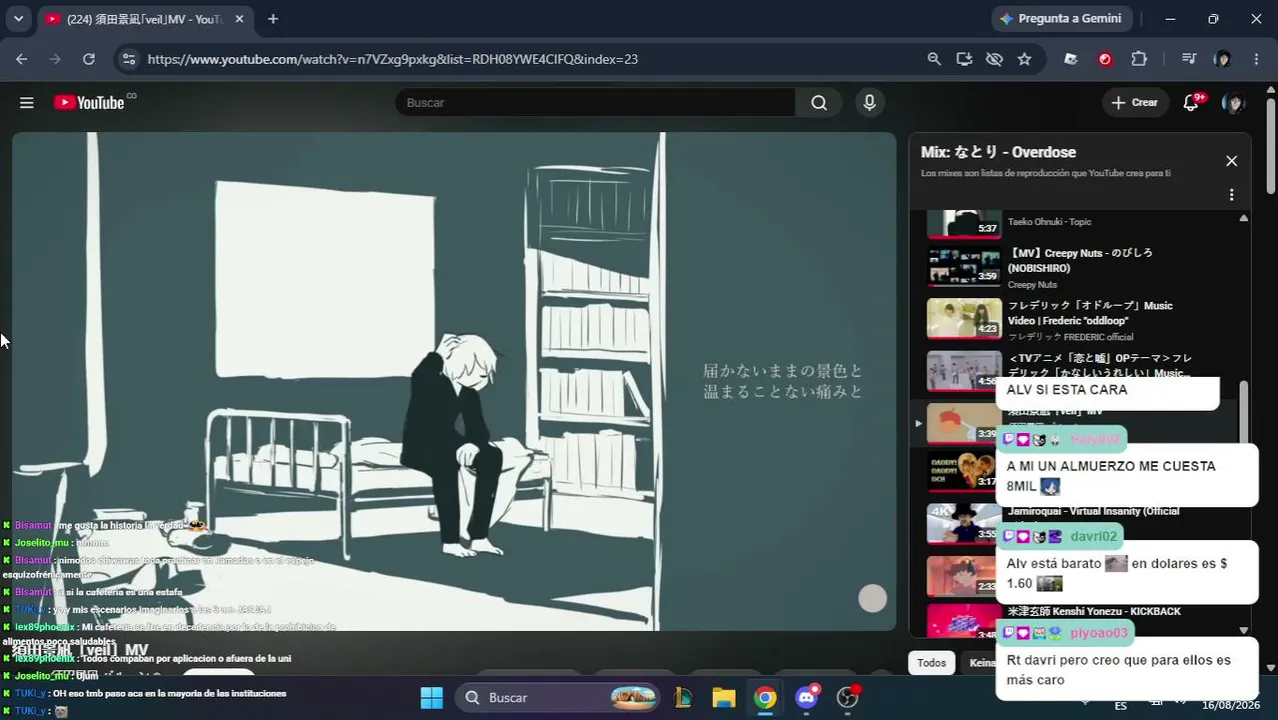Close the Mix playlist panel
Screen dimensions: 1278x720
point(1231,161)
